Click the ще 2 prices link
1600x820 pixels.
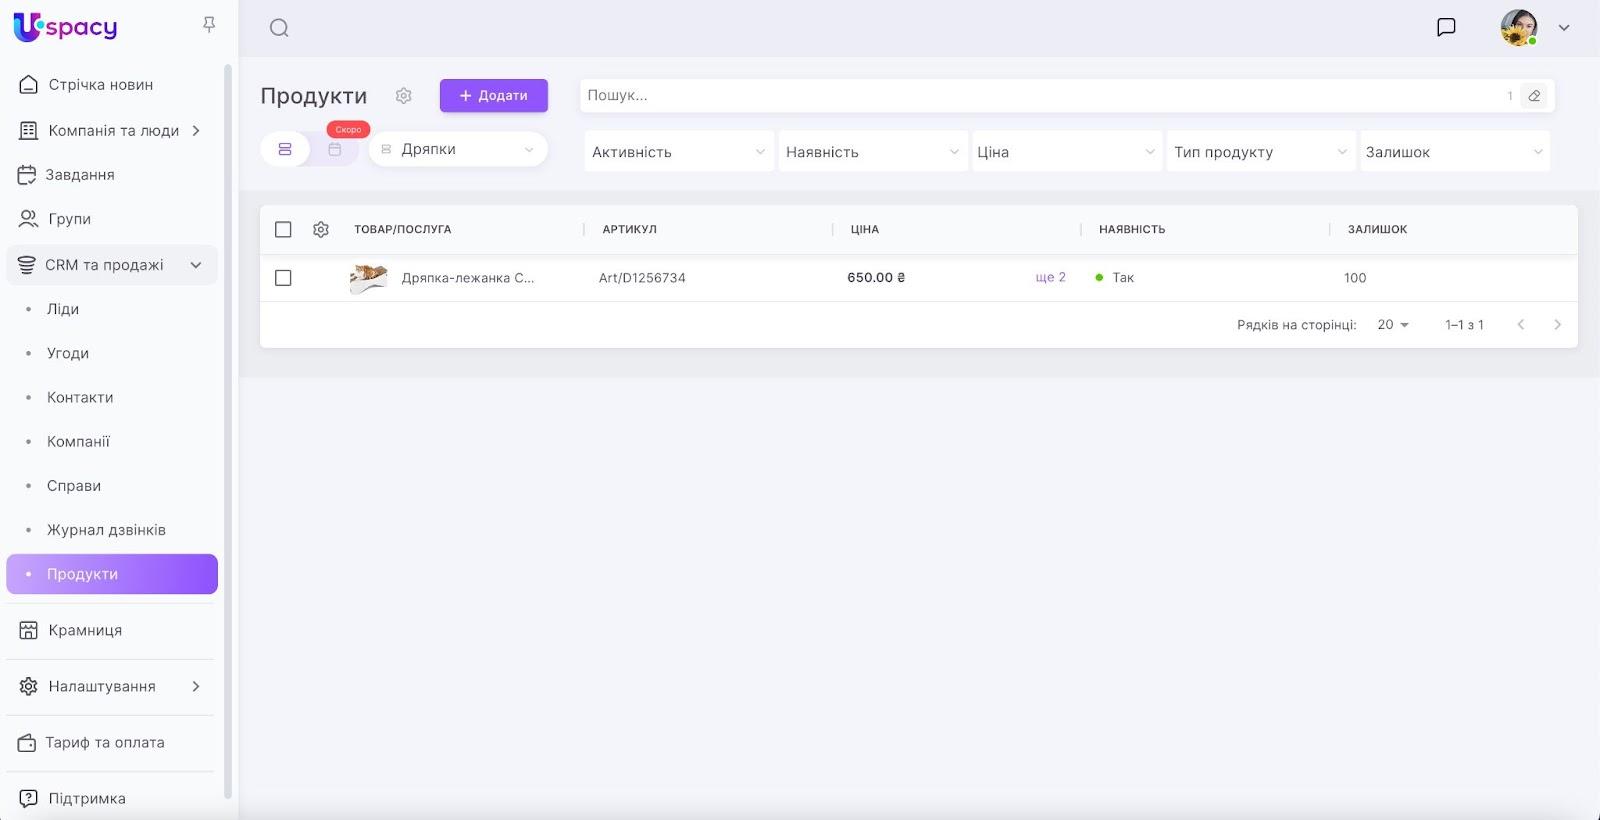pyautogui.click(x=1050, y=277)
